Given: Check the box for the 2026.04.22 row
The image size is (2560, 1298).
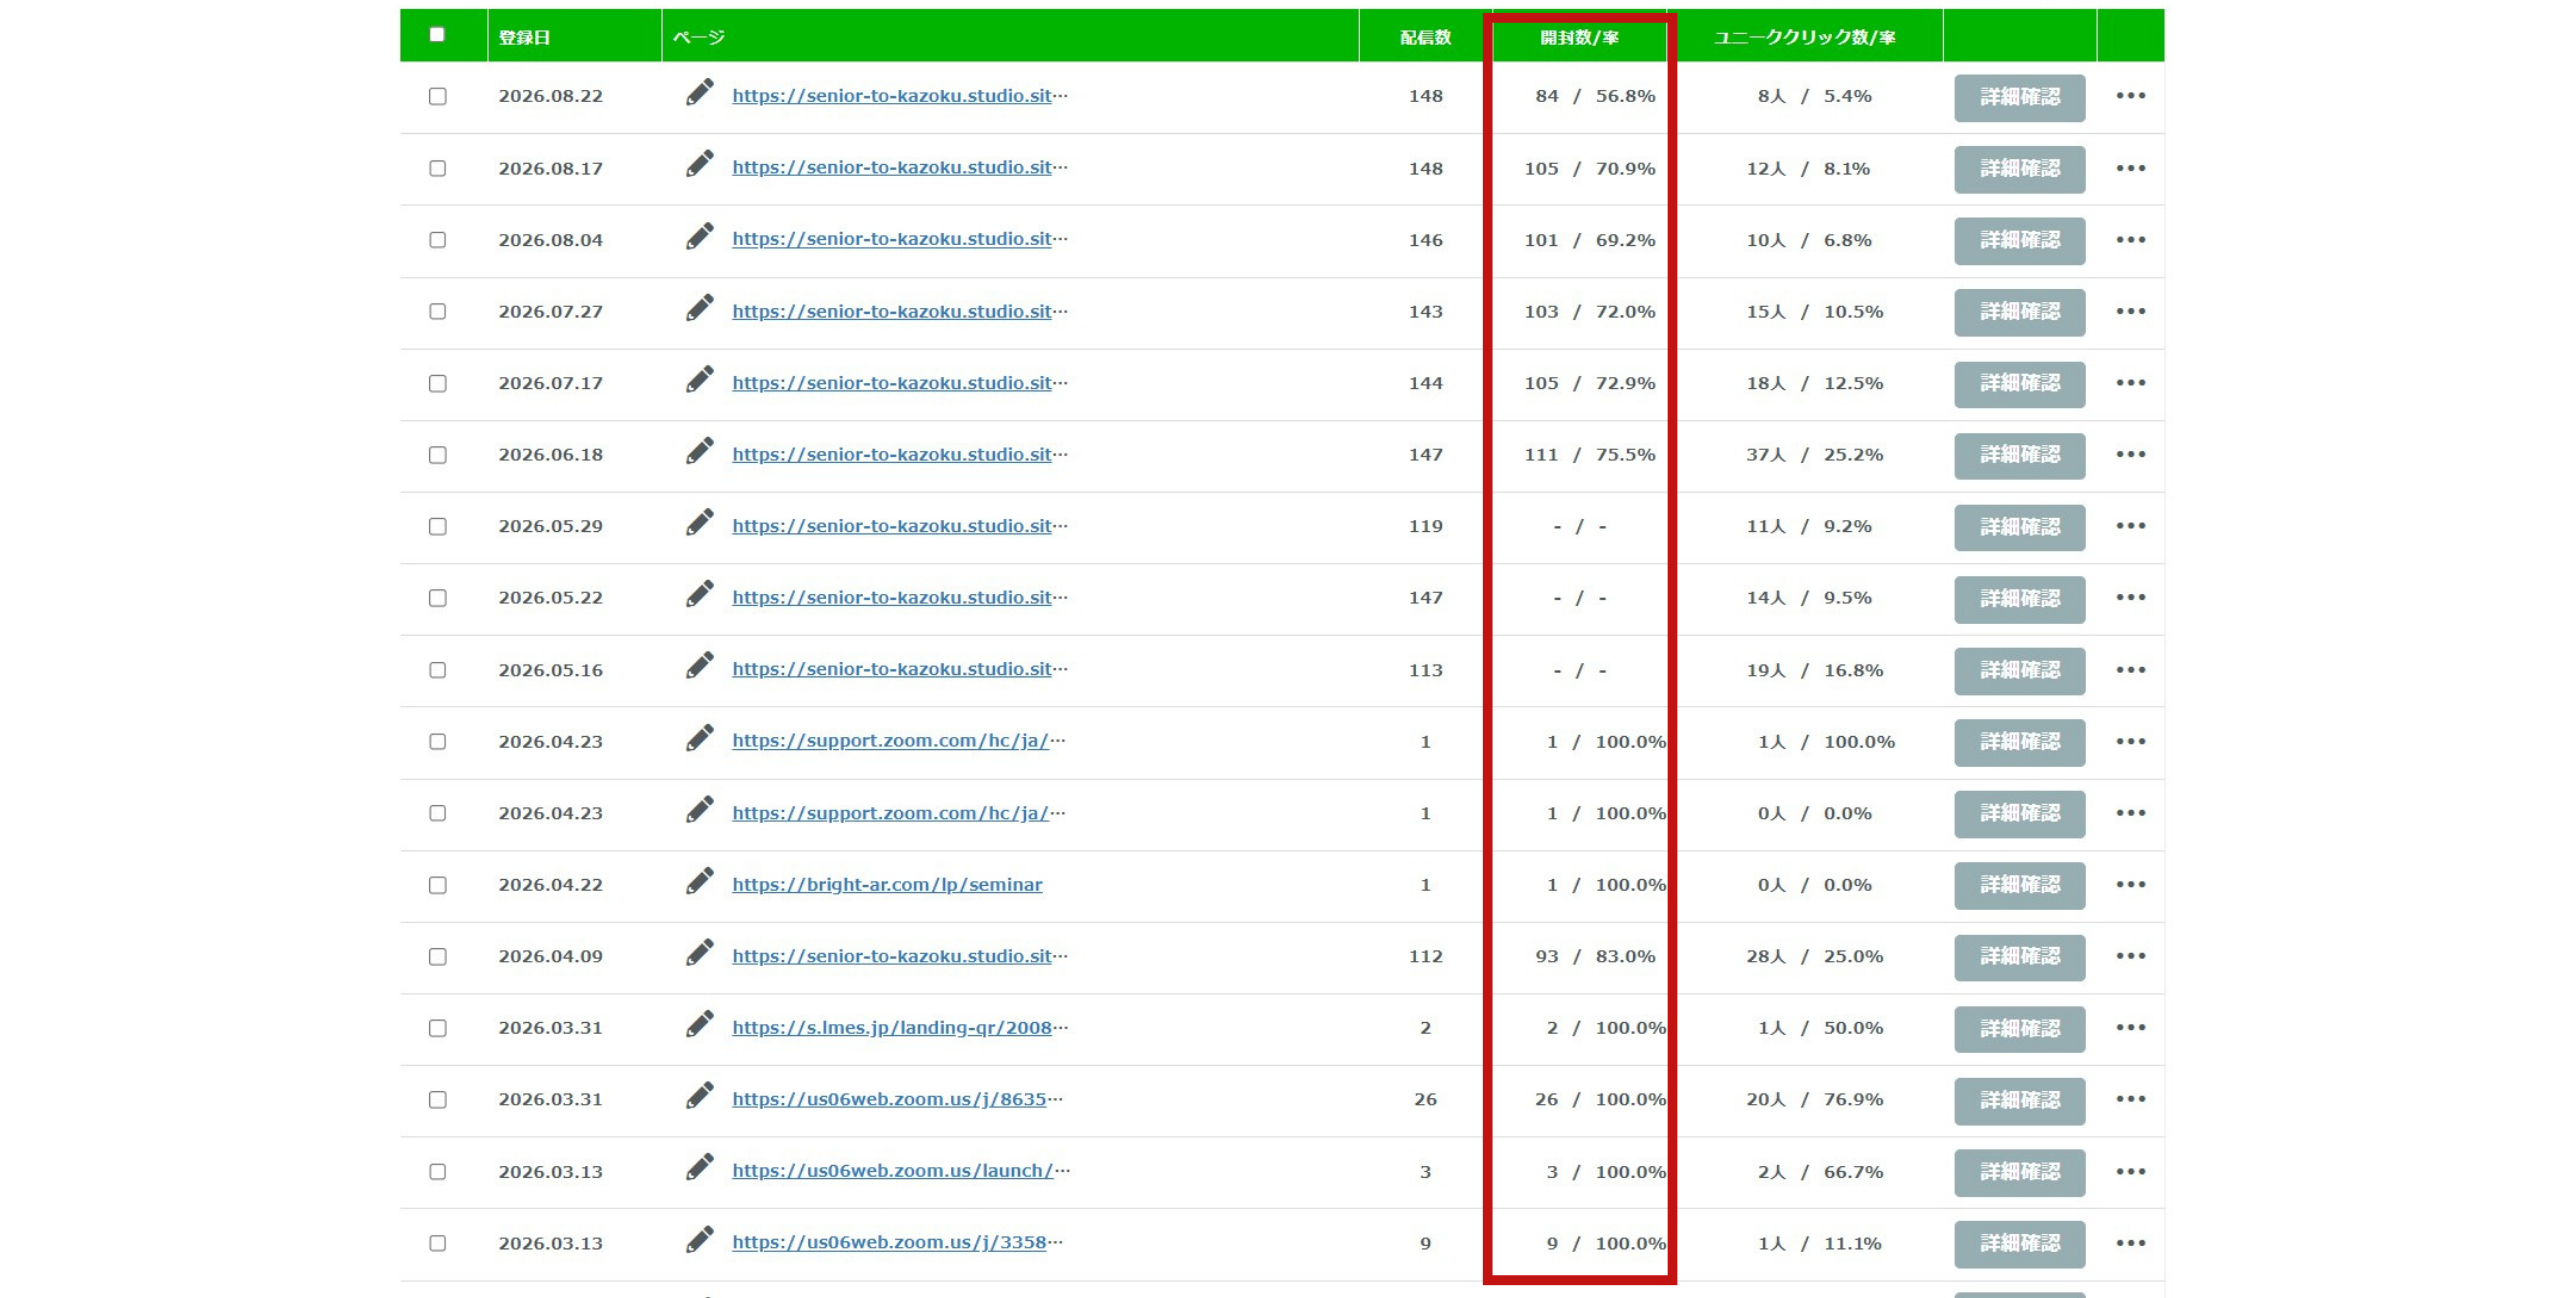Looking at the screenshot, I should (437, 885).
